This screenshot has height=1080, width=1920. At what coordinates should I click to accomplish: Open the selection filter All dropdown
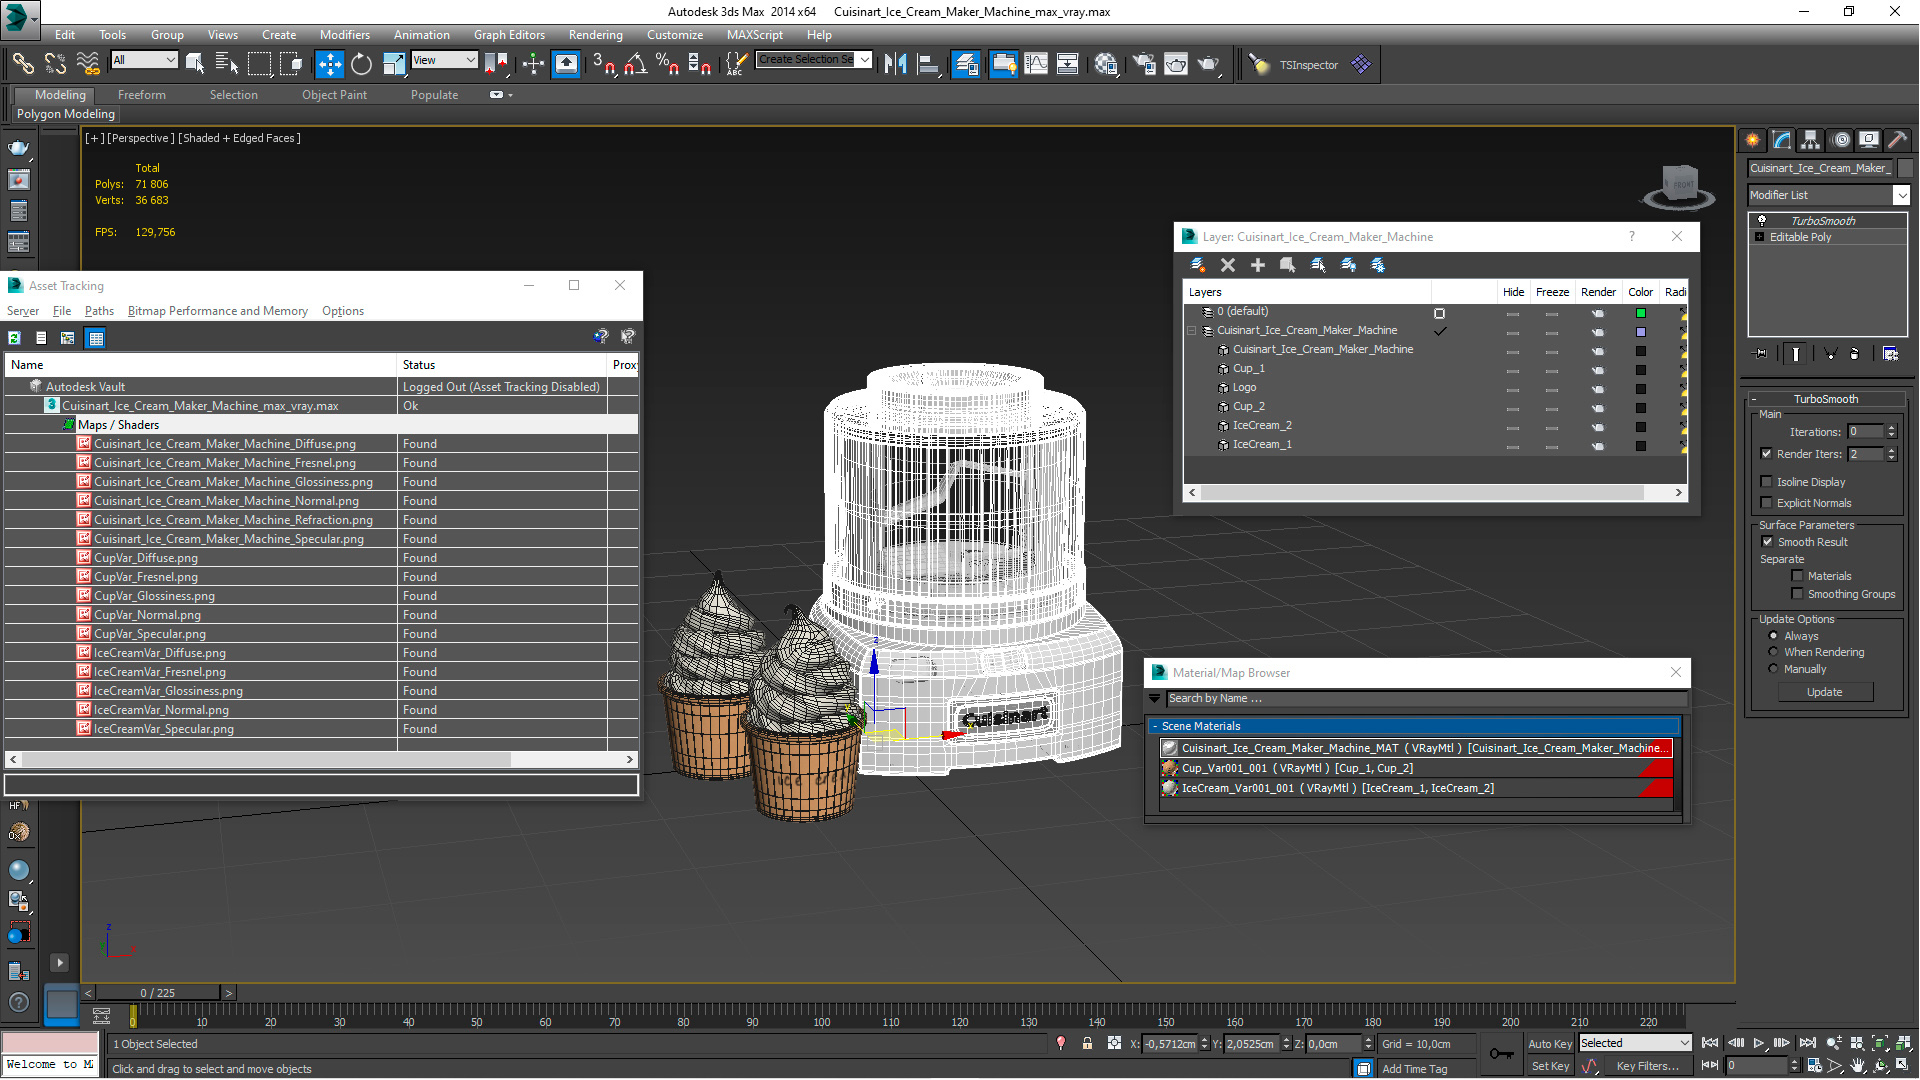pos(144,60)
